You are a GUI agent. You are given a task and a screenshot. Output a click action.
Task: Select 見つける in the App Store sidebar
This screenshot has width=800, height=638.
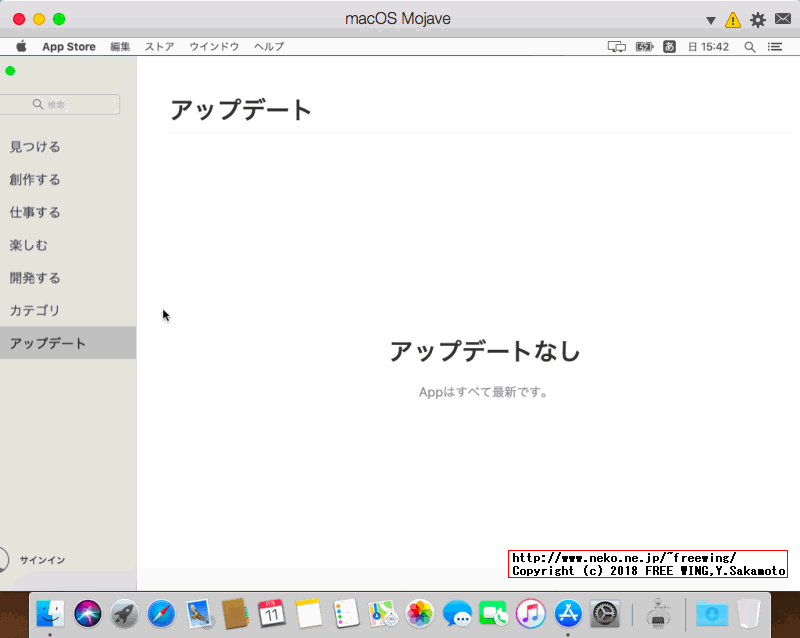click(x=33, y=146)
